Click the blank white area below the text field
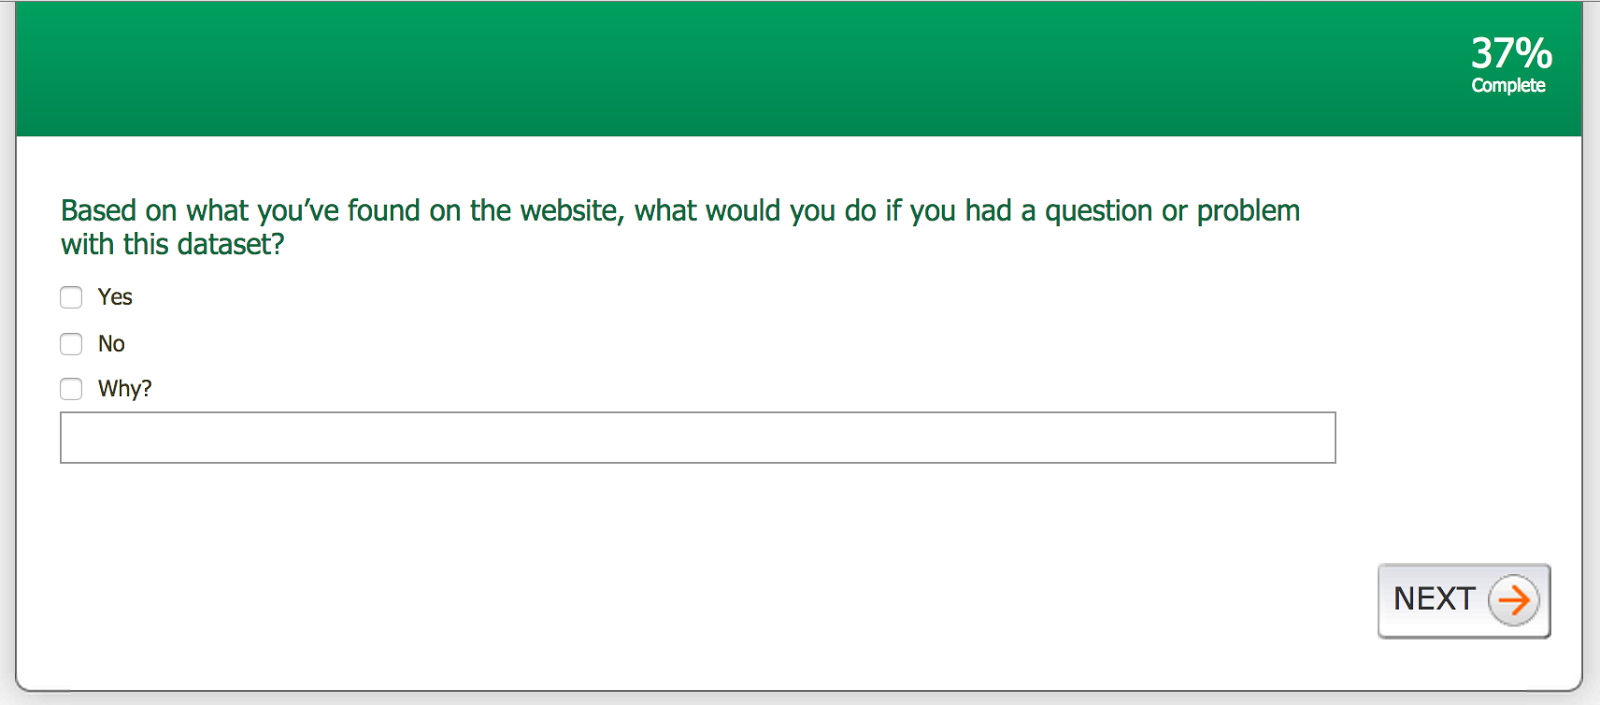The width and height of the screenshot is (1600, 705). [x=700, y=560]
